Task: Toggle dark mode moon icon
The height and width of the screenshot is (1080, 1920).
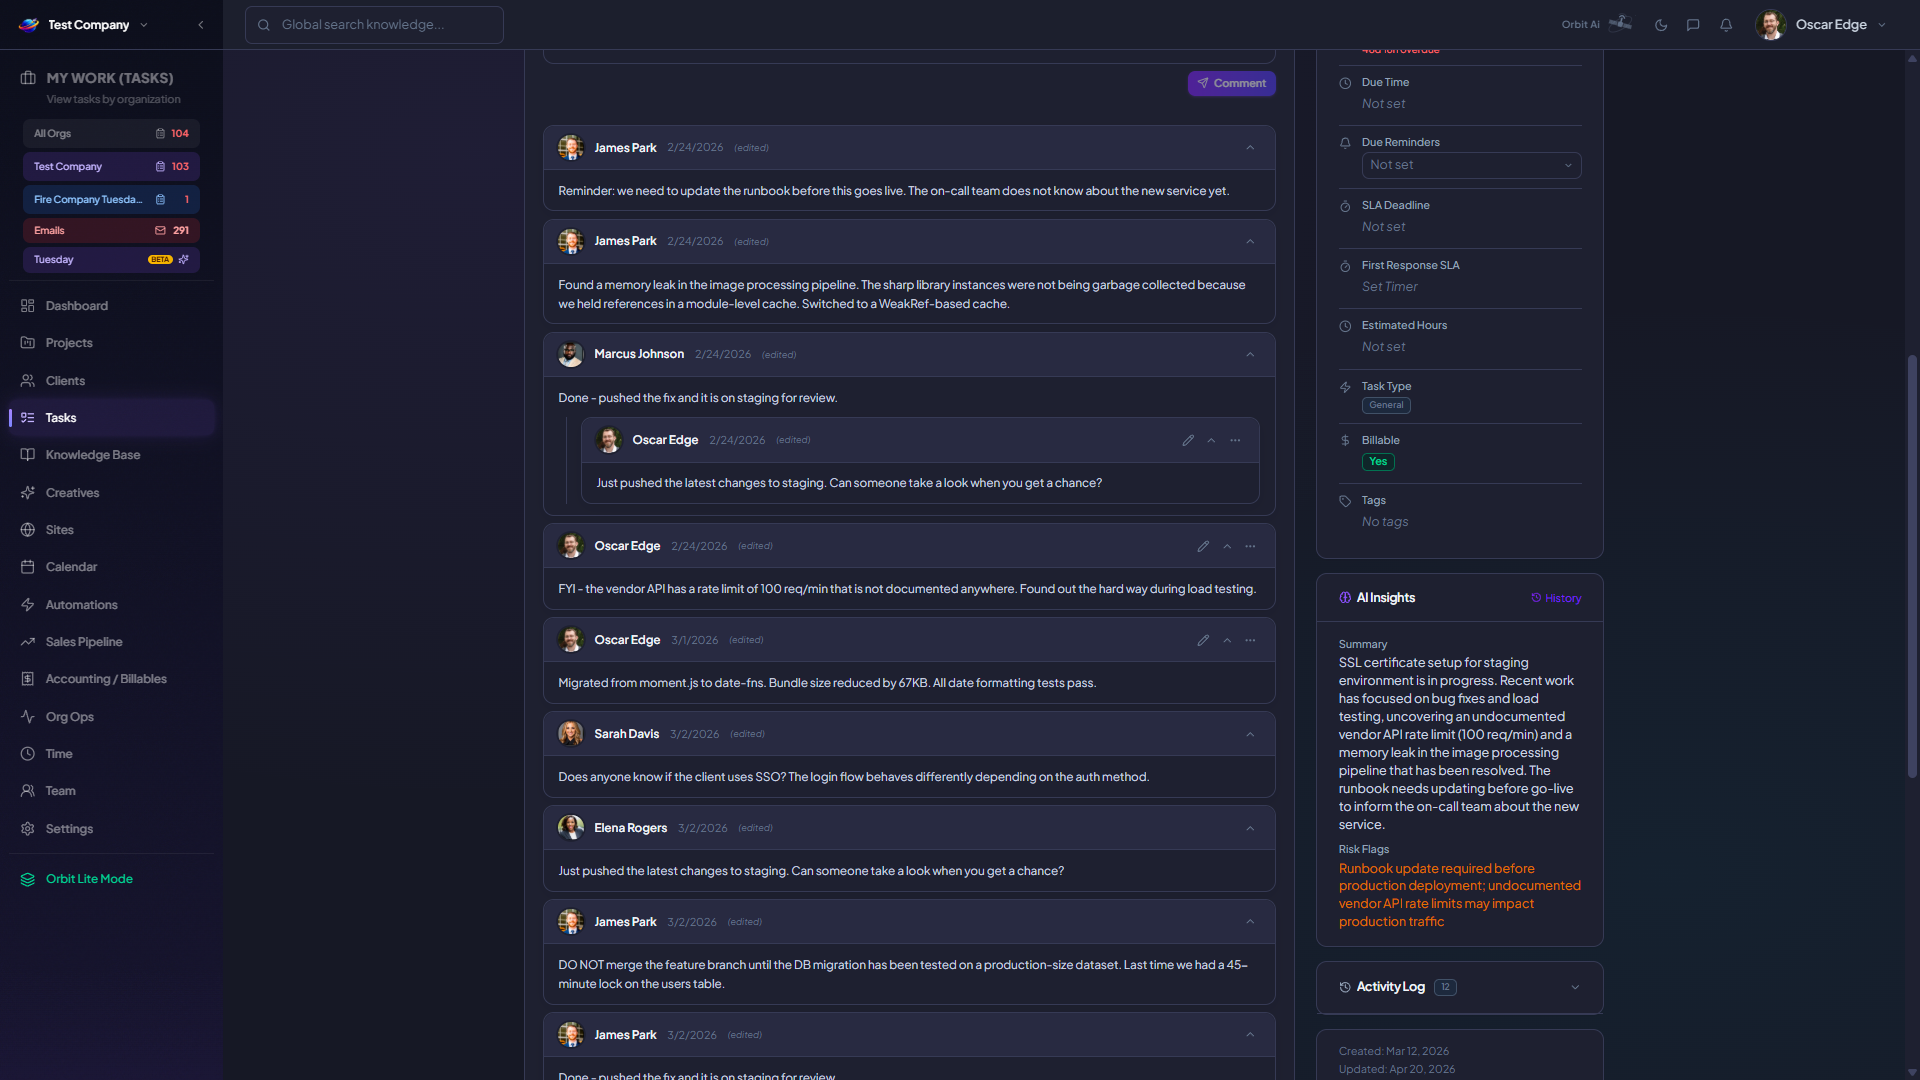Action: click(x=1661, y=25)
